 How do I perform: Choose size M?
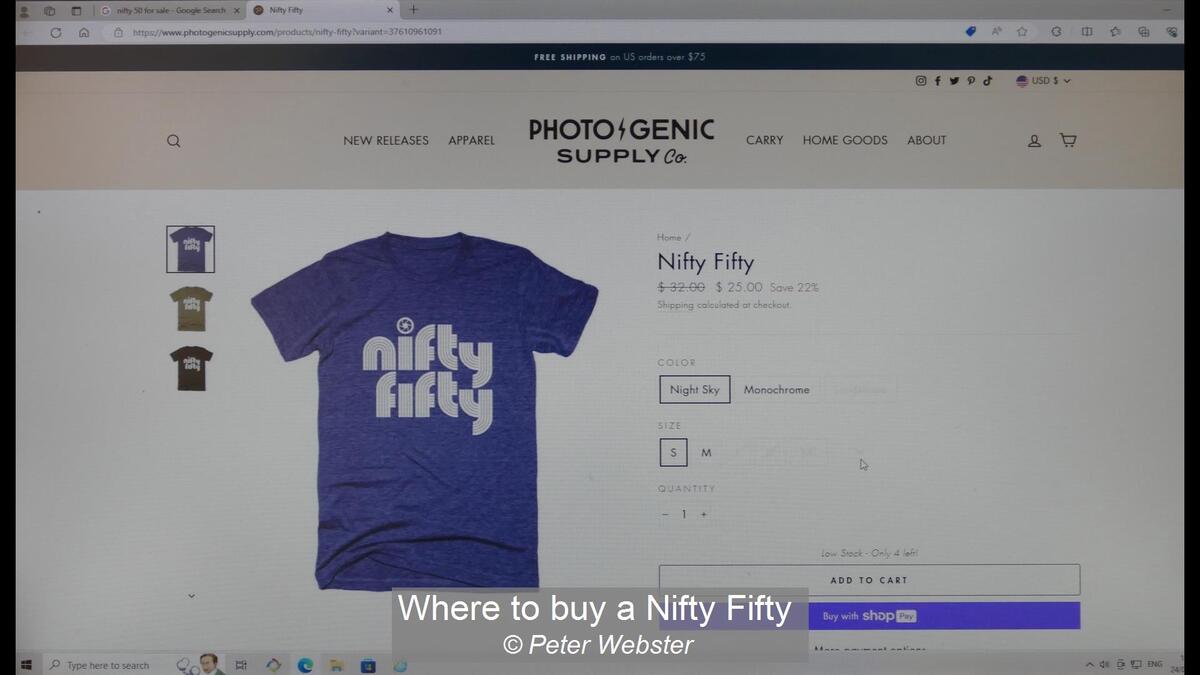tap(706, 453)
